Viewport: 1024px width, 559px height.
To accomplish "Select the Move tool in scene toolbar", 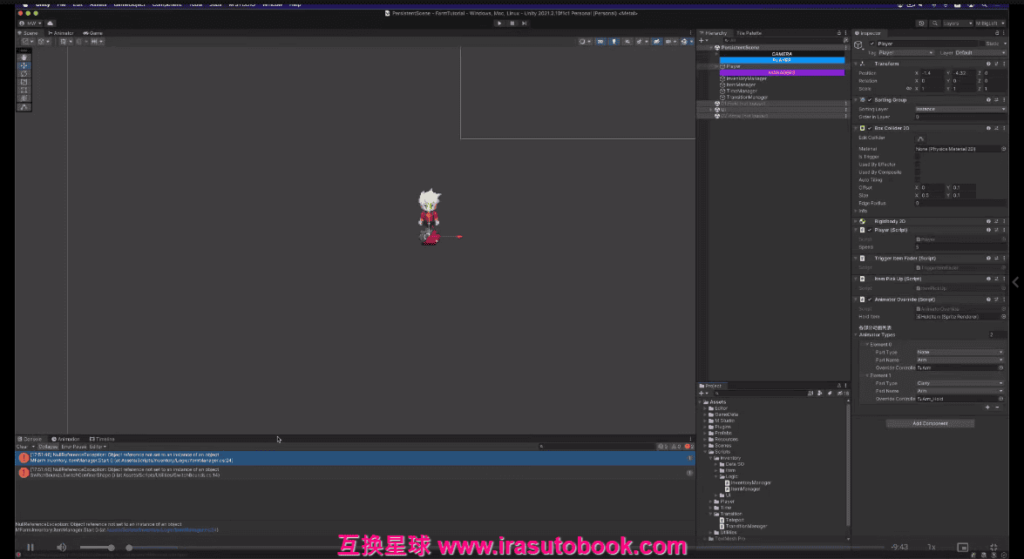I will (25, 65).
